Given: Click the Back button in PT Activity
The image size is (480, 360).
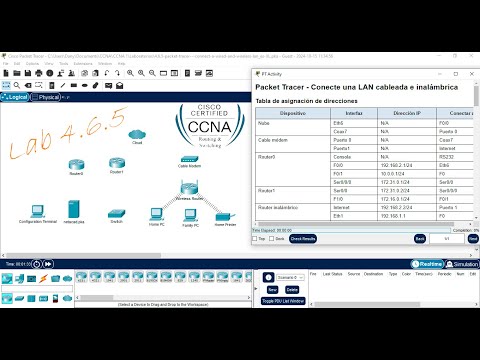Looking at the screenshot, I should tap(420, 239).
